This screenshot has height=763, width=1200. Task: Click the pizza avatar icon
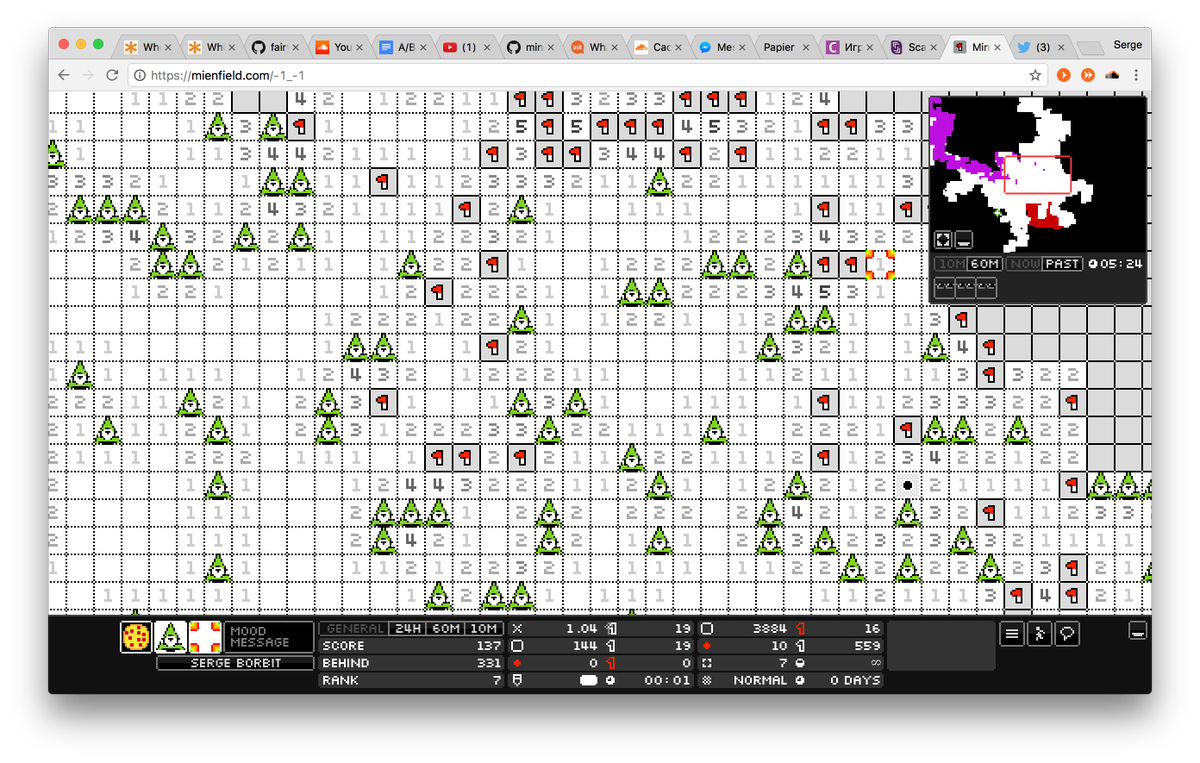click(x=136, y=636)
